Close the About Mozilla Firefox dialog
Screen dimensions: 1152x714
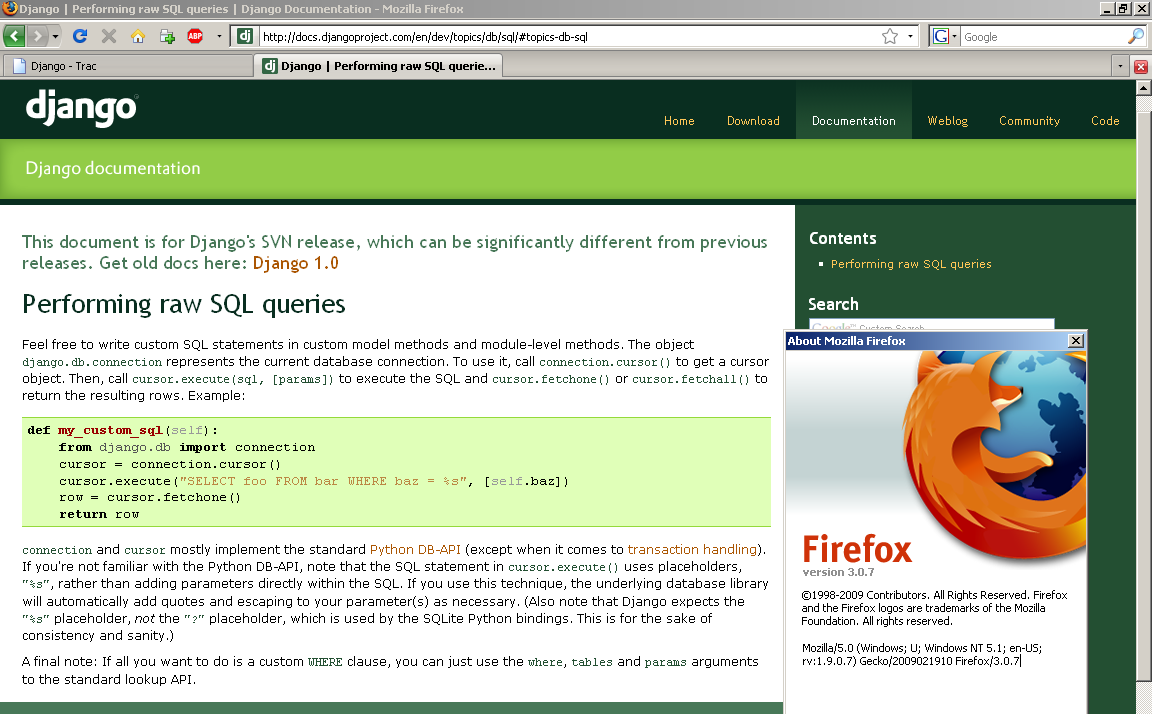(1076, 340)
